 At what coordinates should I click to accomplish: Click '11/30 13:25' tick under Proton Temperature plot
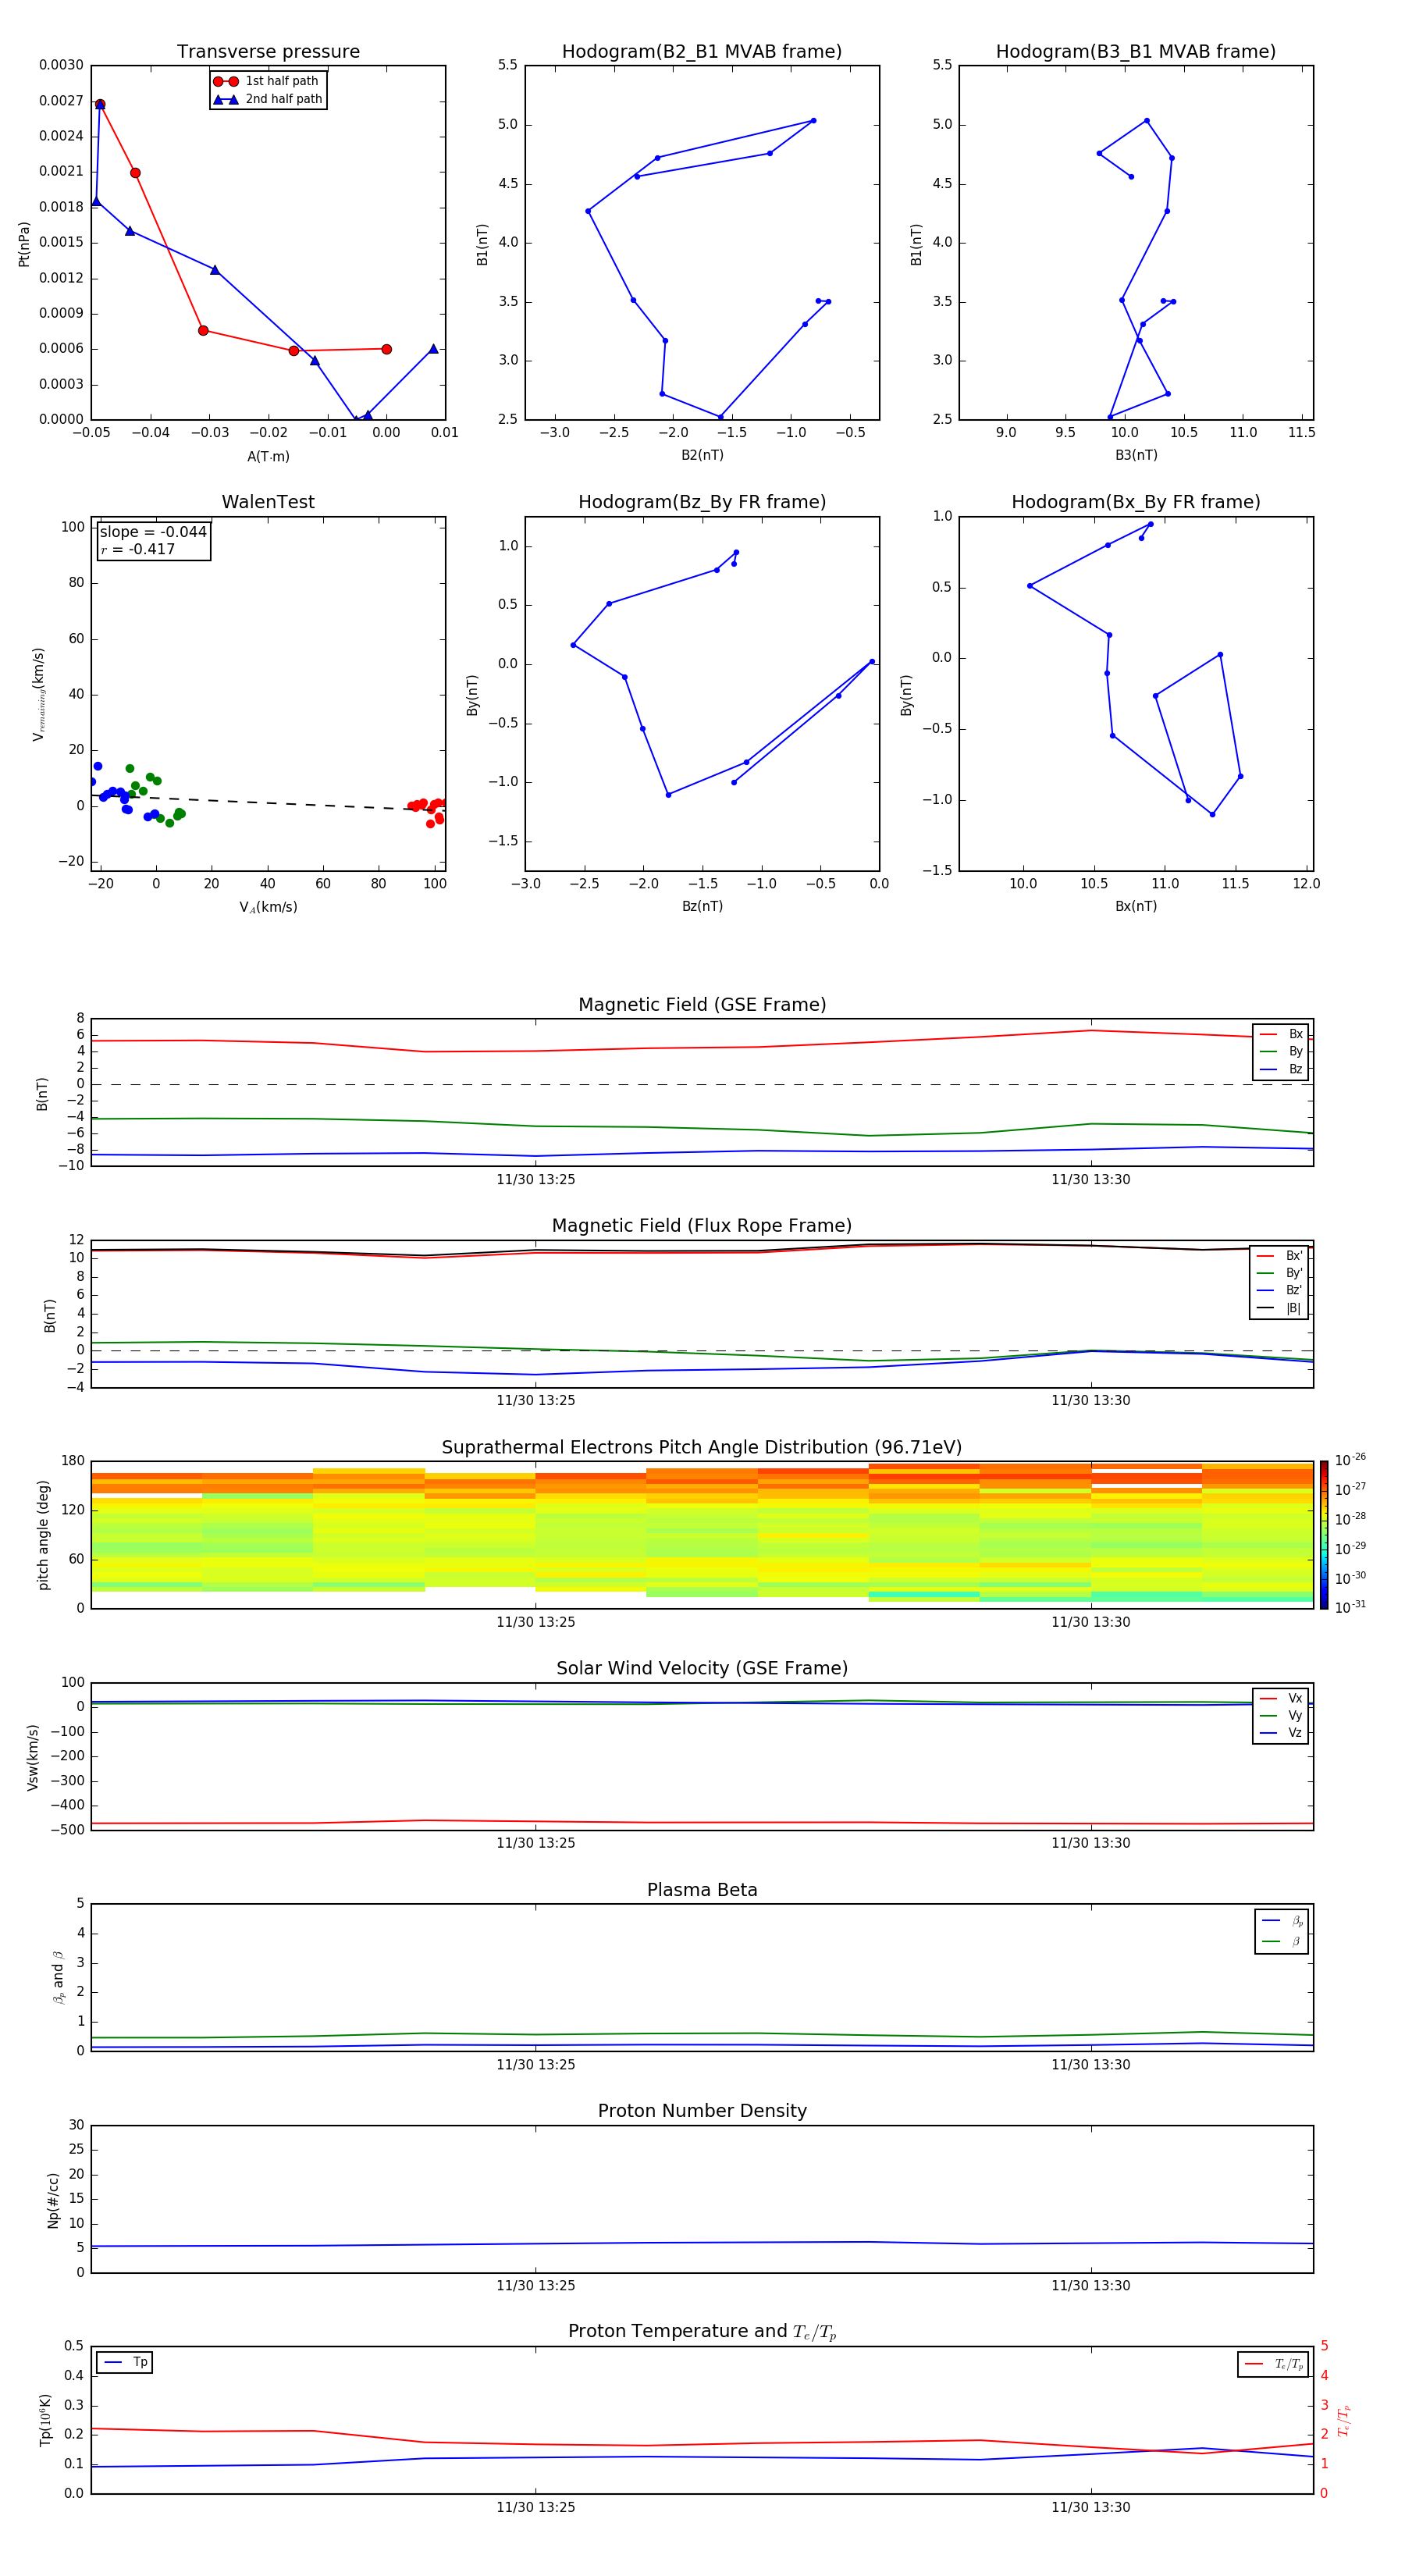pyautogui.click(x=536, y=2508)
